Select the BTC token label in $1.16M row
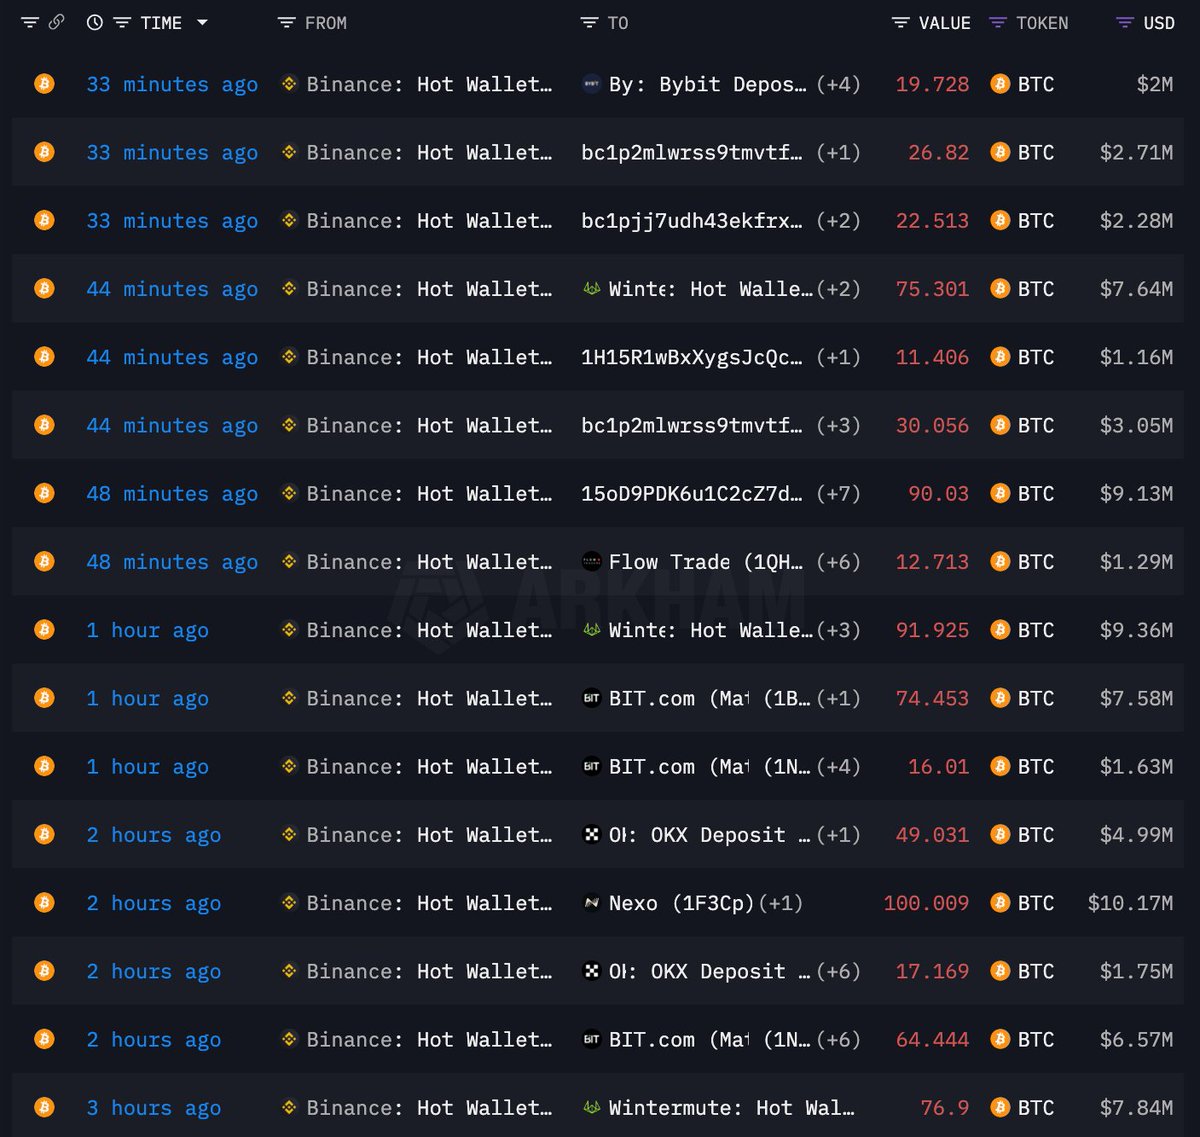 tap(1036, 357)
